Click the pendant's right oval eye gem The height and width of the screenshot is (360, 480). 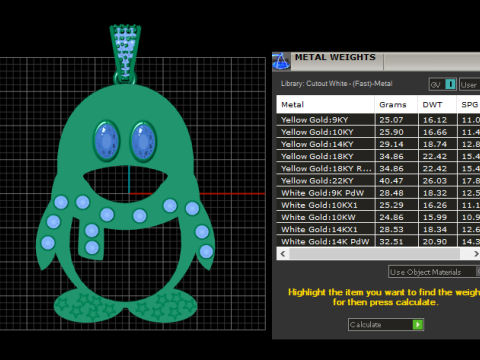point(143,141)
